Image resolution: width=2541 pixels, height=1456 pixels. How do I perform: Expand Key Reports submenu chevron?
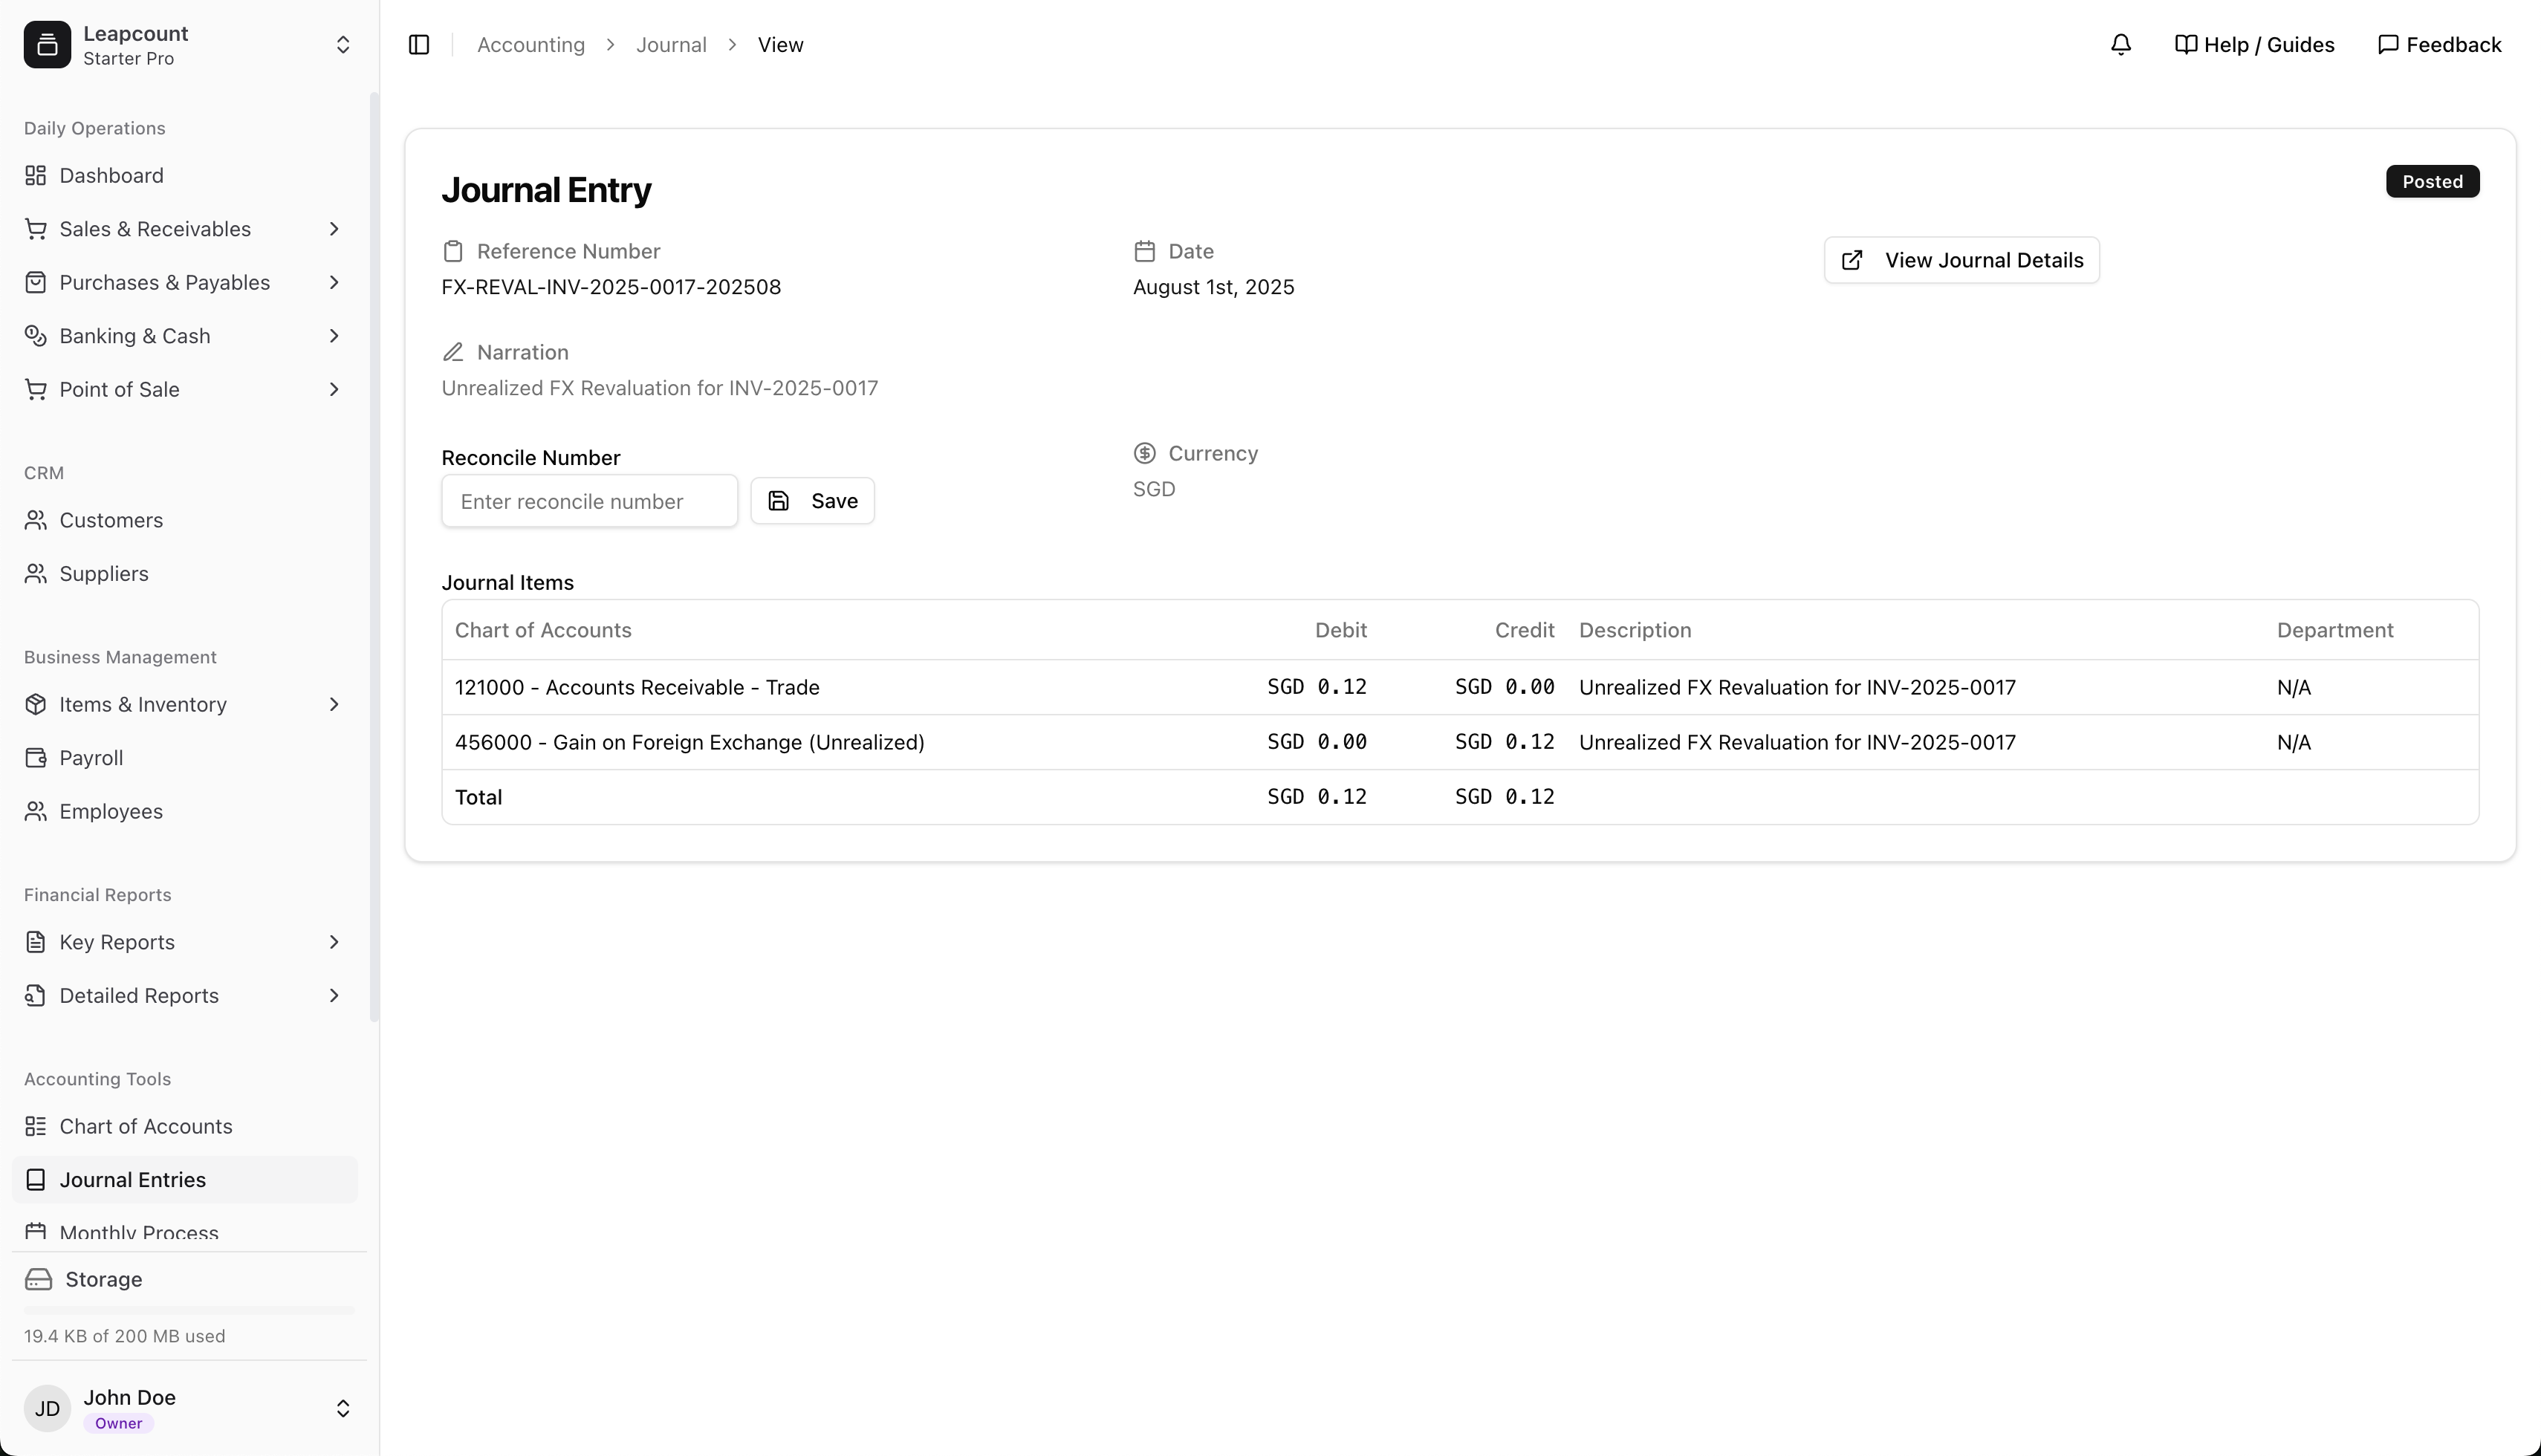click(334, 942)
